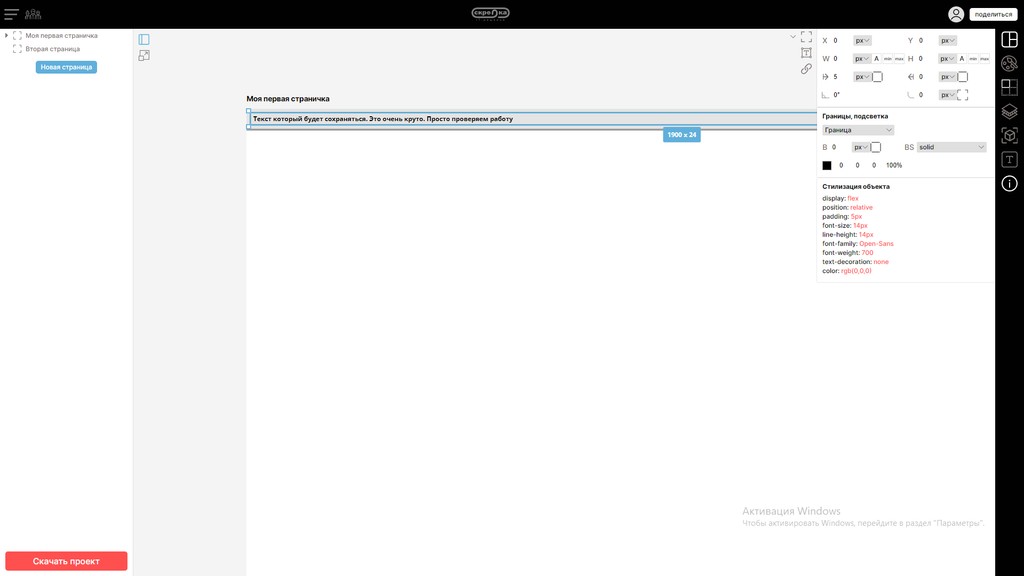Viewport: 1024px width, 576px height.
Task: Enable max height toggle
Action: [984, 59]
